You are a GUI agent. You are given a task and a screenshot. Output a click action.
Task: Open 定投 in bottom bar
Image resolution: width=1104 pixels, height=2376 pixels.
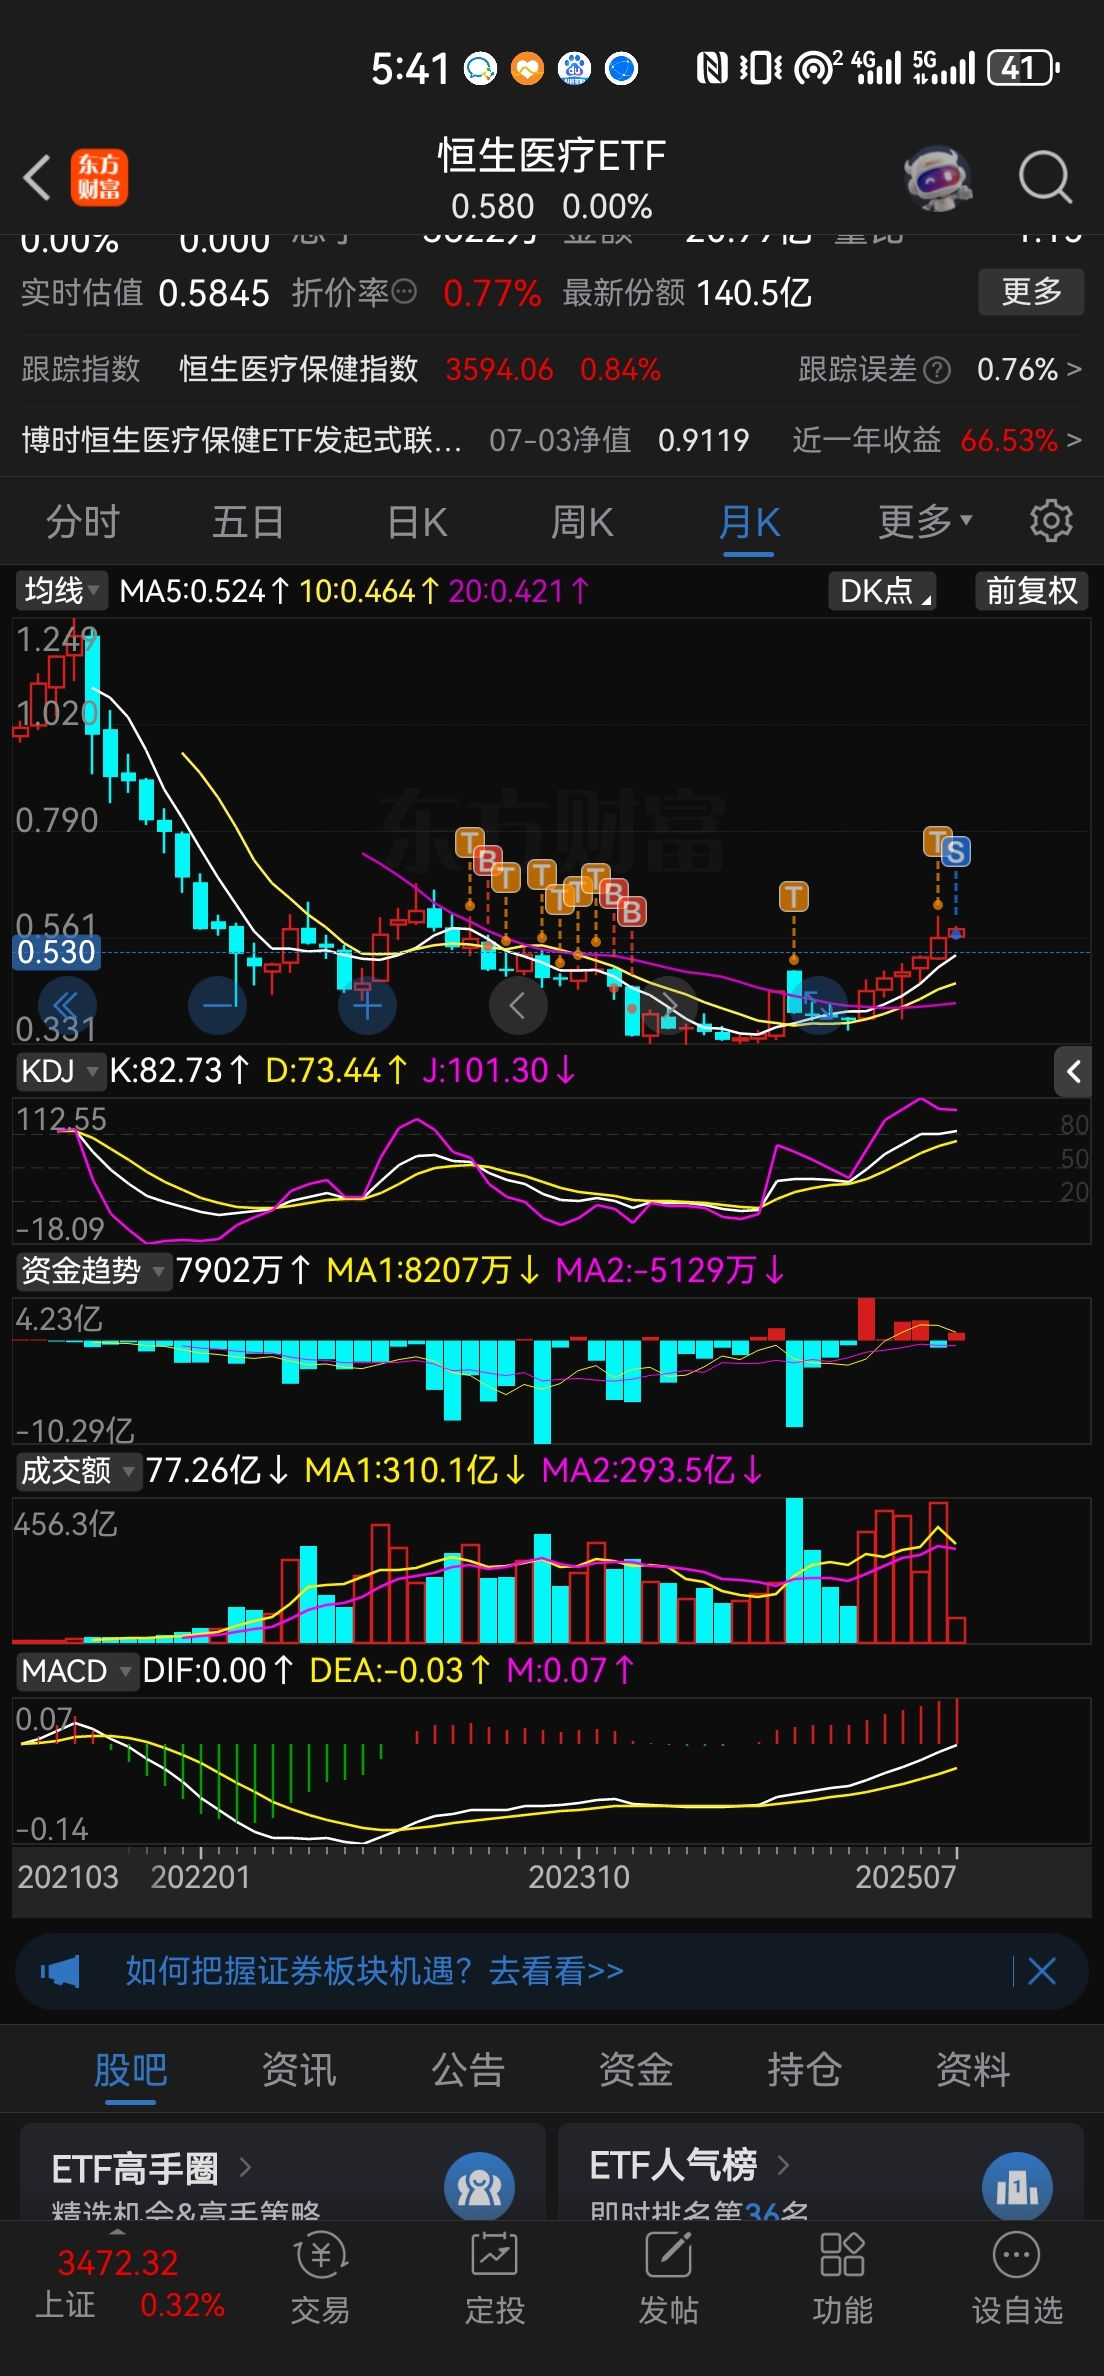click(494, 2279)
